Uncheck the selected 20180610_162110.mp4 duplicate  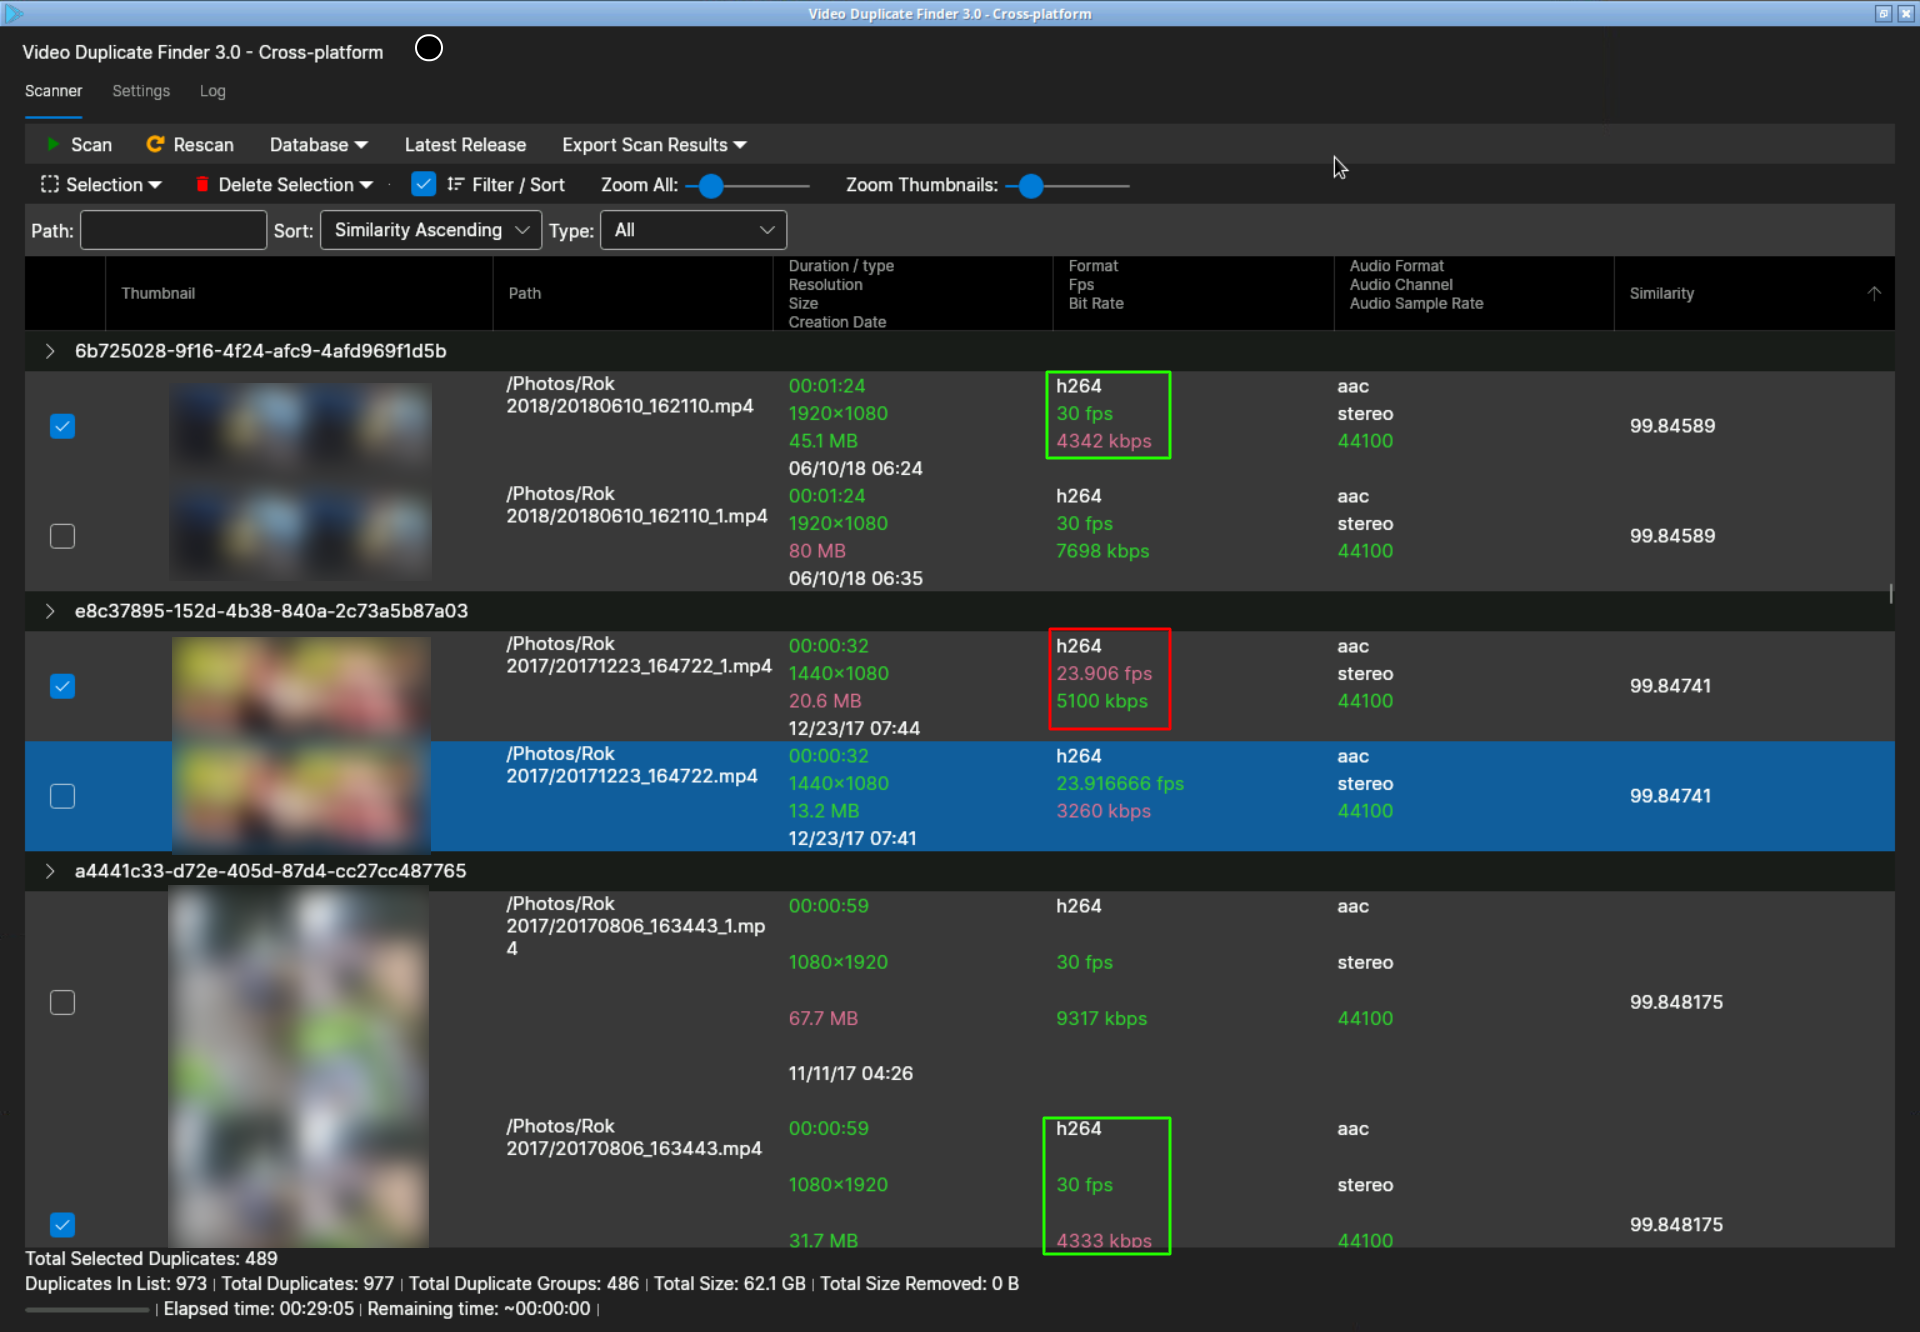point(62,426)
